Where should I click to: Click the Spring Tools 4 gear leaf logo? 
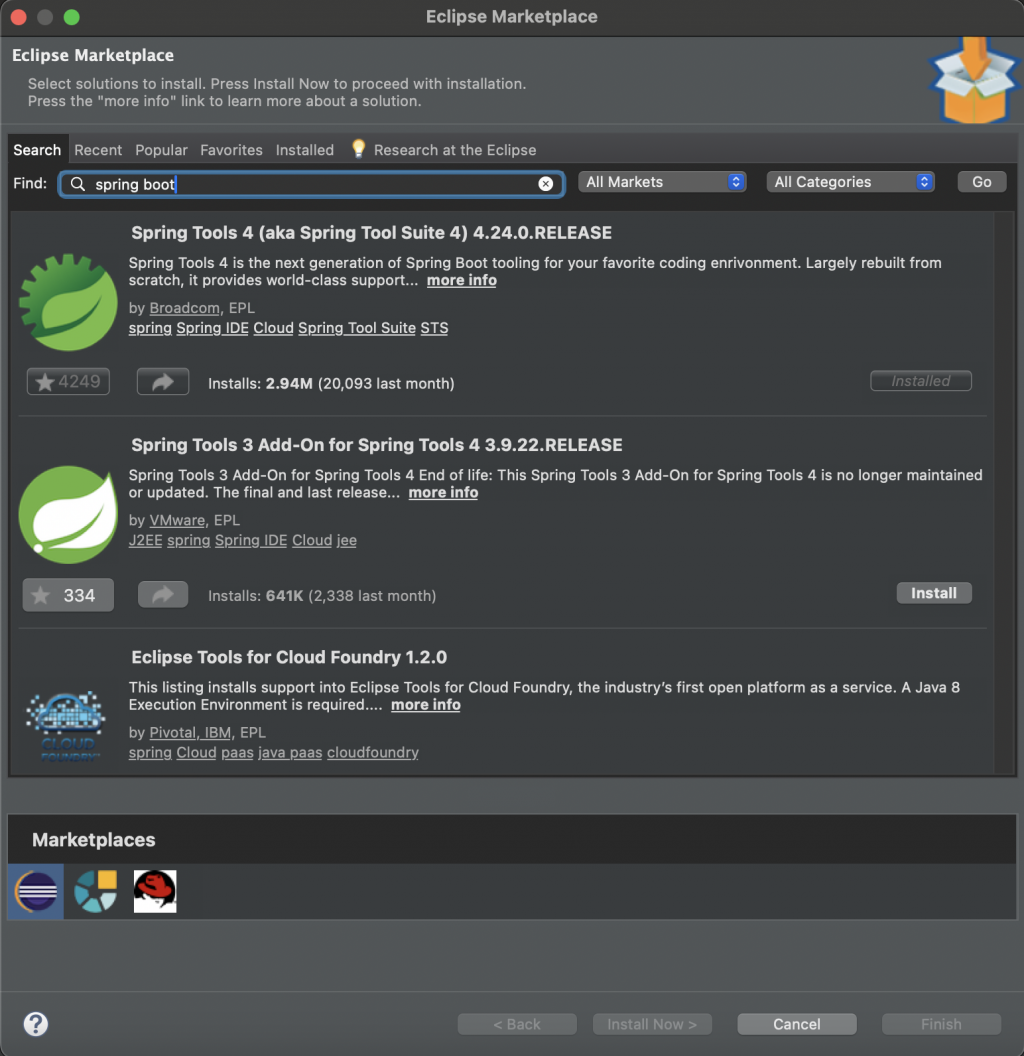click(x=68, y=302)
